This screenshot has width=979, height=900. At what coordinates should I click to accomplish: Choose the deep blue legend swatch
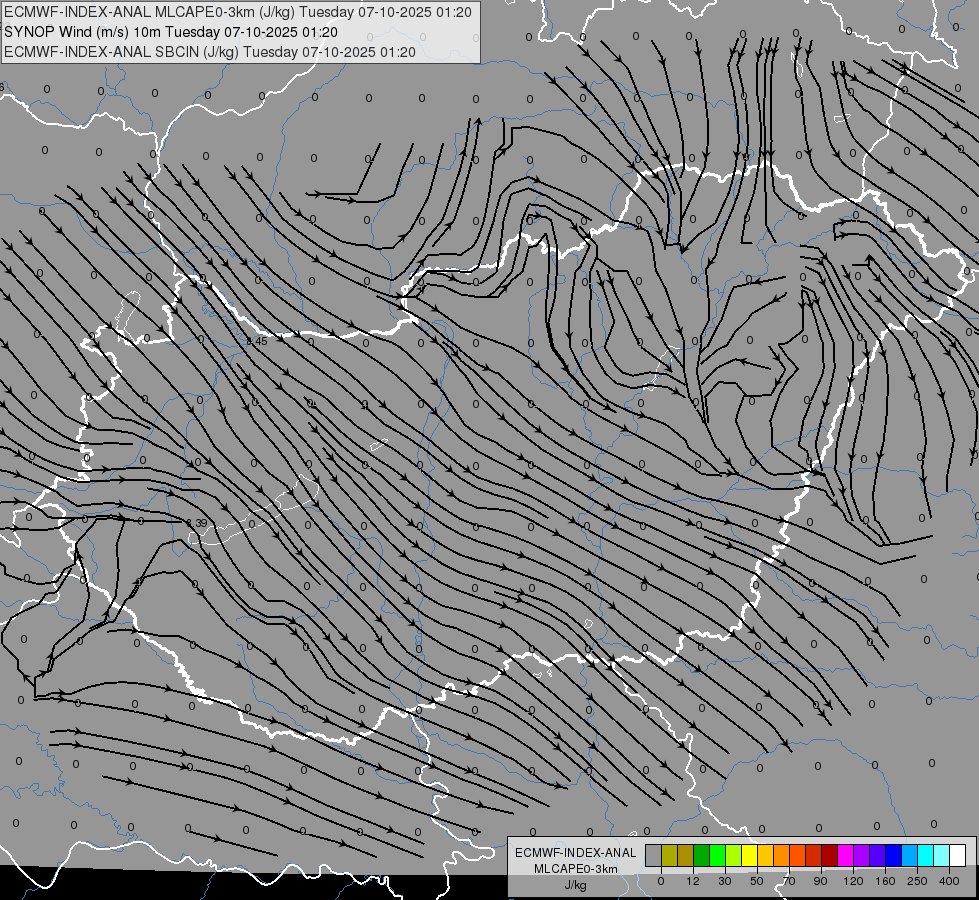pyautogui.click(x=894, y=855)
